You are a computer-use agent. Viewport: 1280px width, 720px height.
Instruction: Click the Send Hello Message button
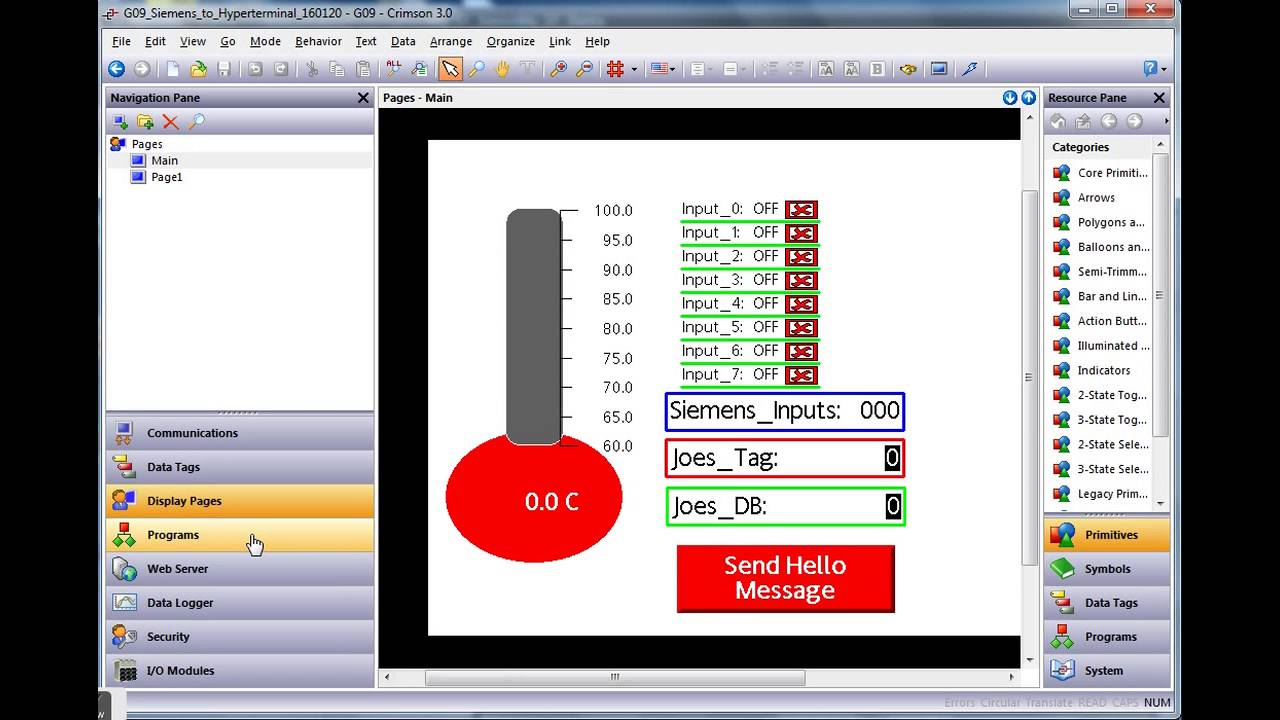[785, 578]
